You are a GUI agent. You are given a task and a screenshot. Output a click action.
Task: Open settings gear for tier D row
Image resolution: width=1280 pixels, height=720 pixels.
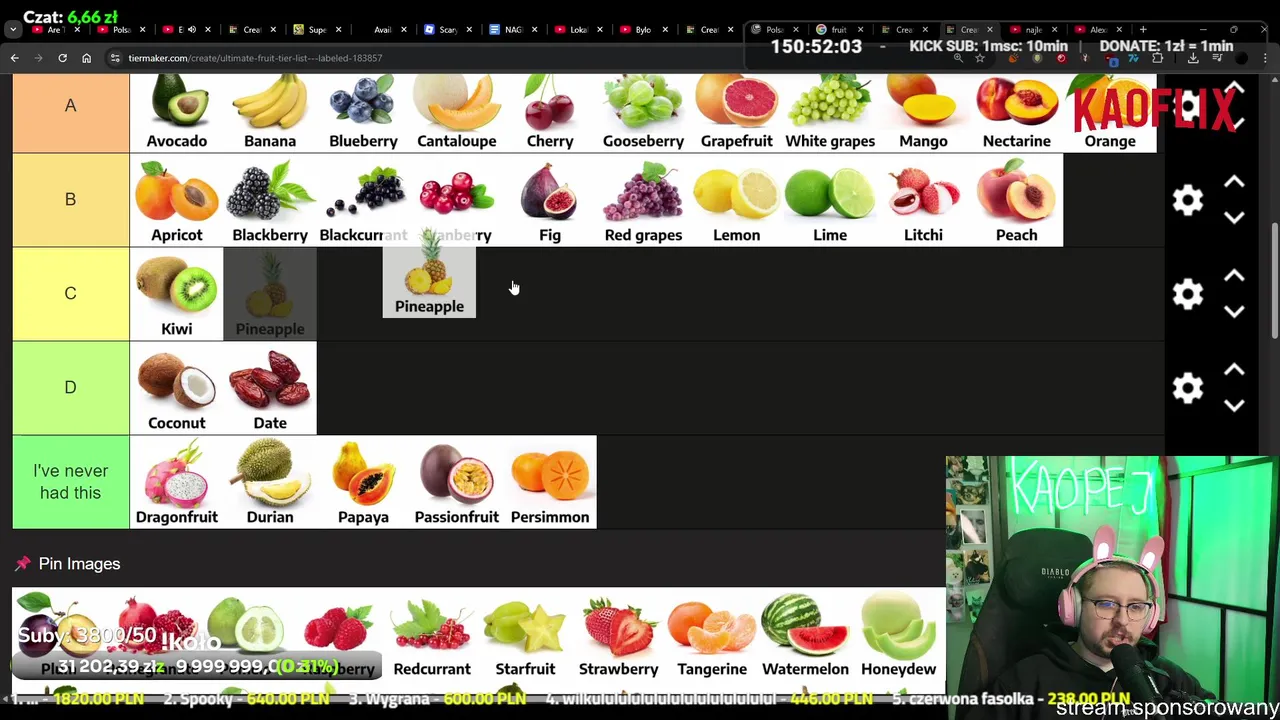click(x=1188, y=388)
